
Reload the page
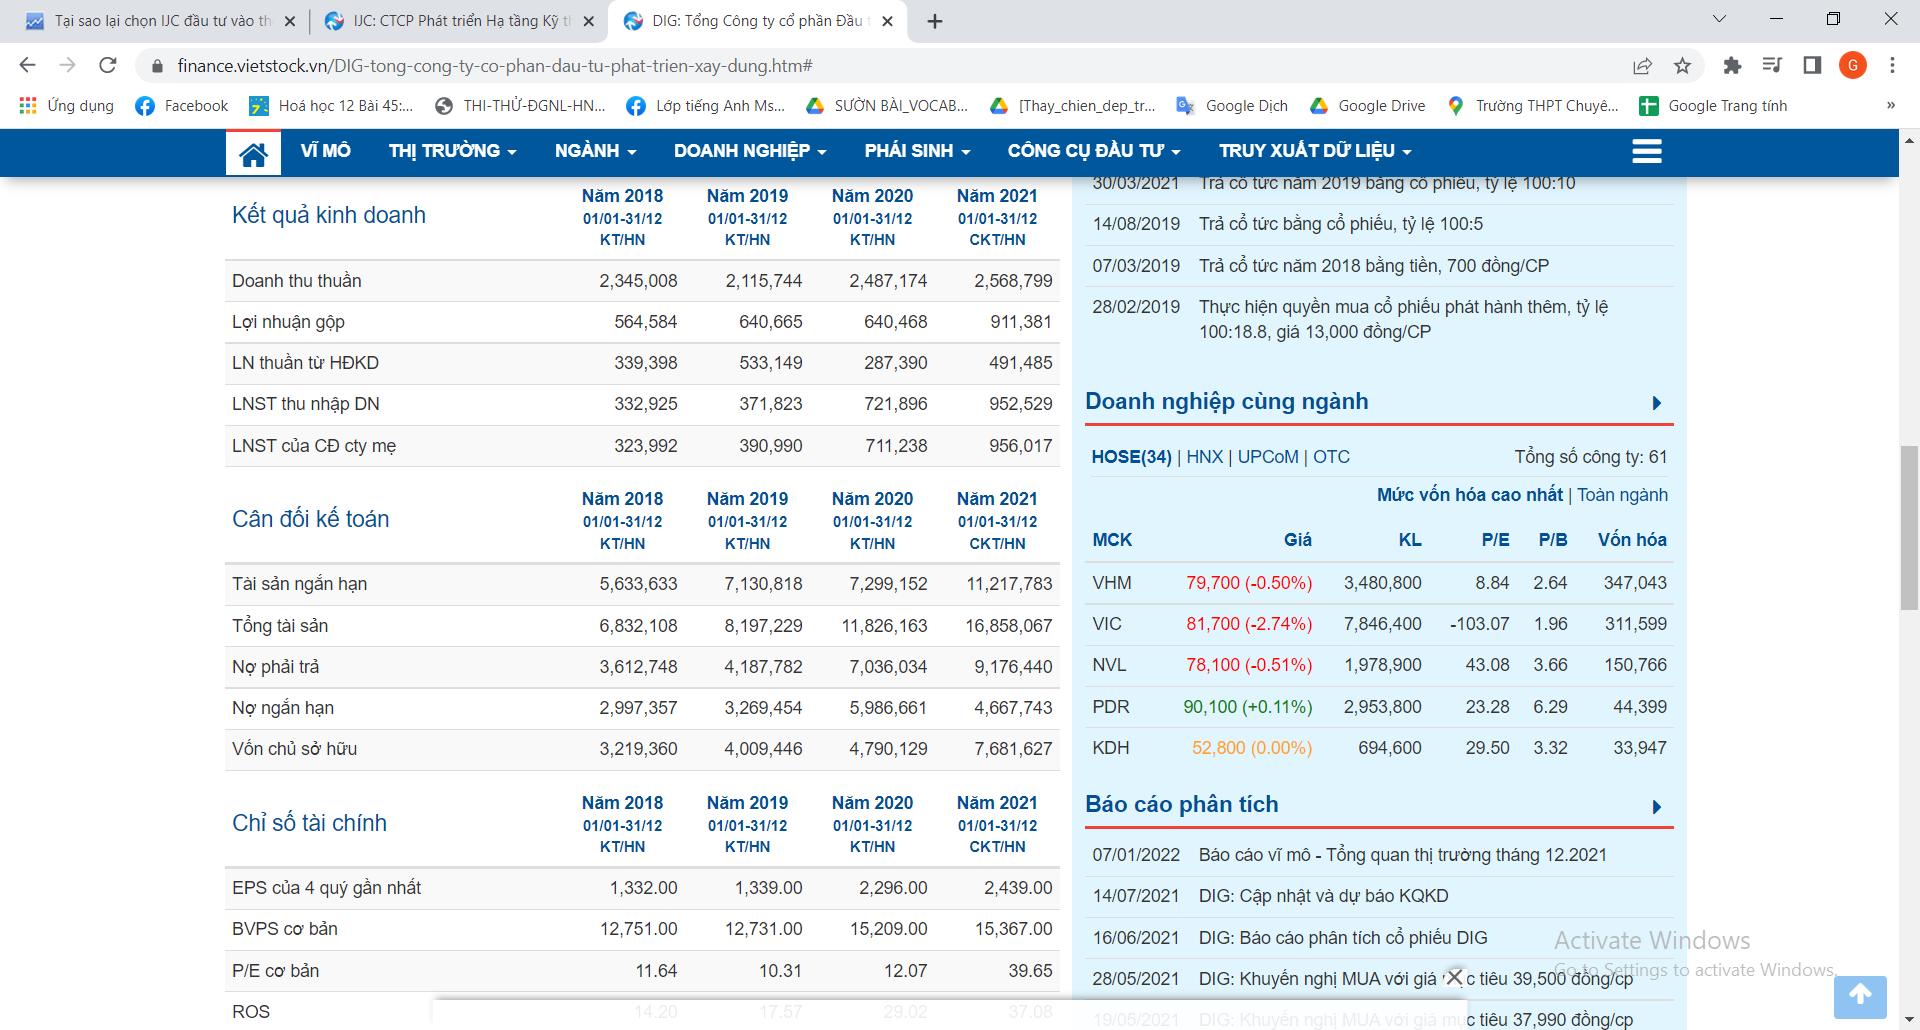pos(108,65)
